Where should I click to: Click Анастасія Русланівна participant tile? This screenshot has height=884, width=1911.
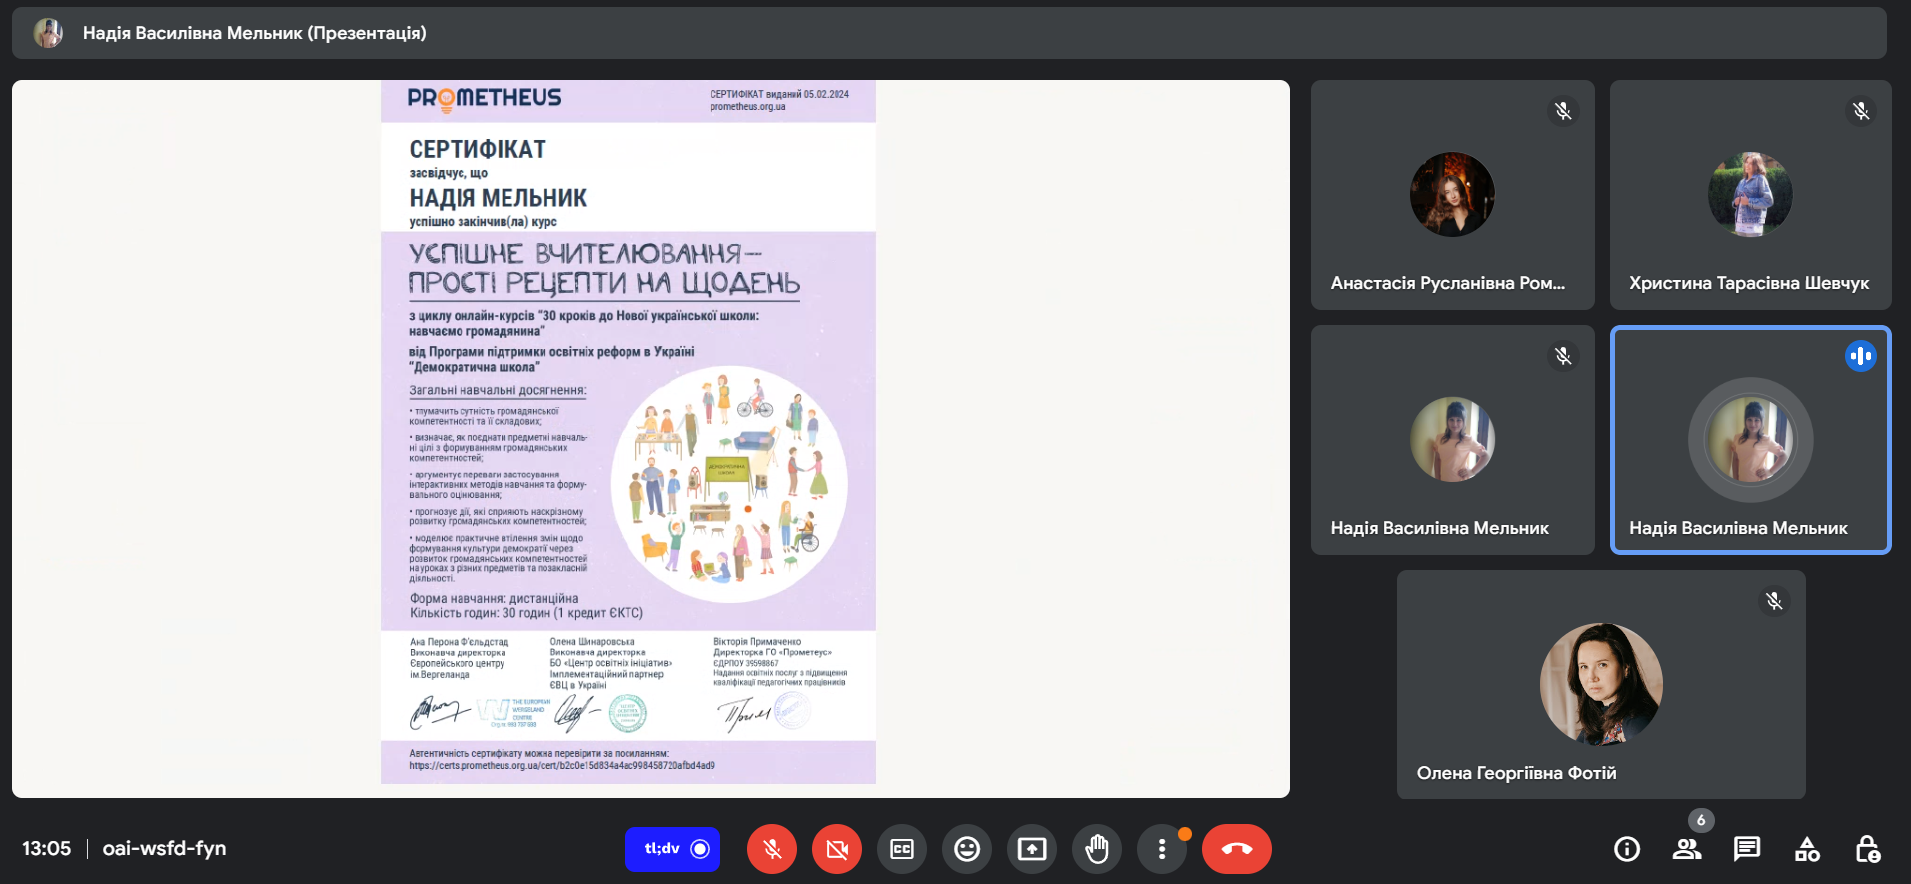[1452, 194]
